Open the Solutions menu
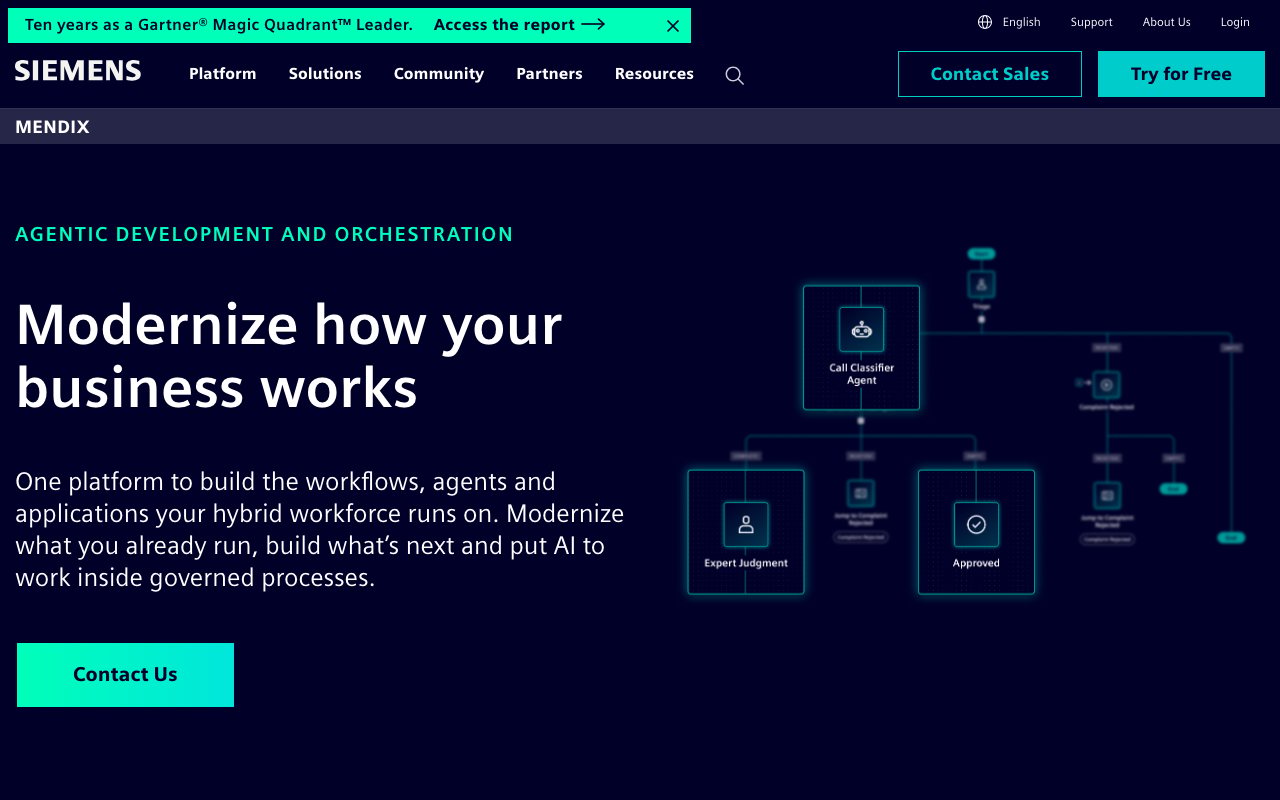 325,74
